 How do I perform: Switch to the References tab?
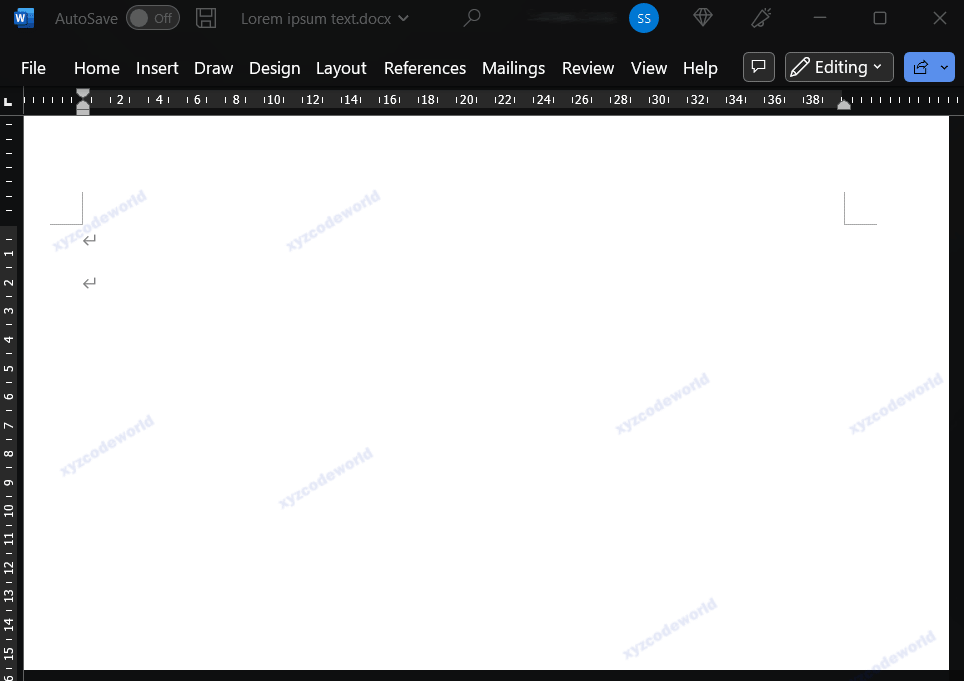tap(425, 68)
